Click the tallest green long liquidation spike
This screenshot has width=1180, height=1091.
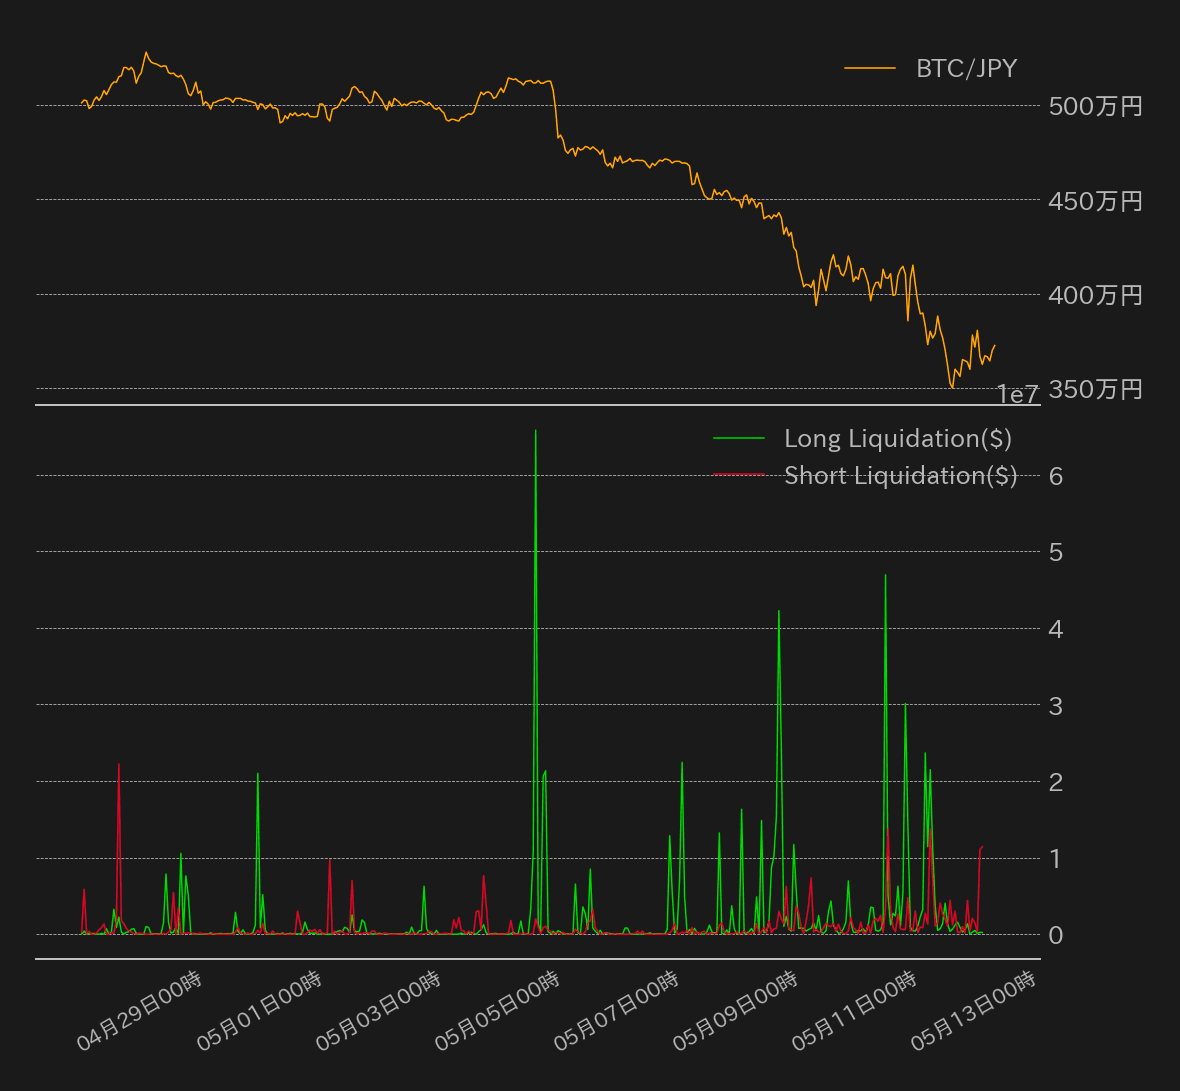[x=536, y=432]
